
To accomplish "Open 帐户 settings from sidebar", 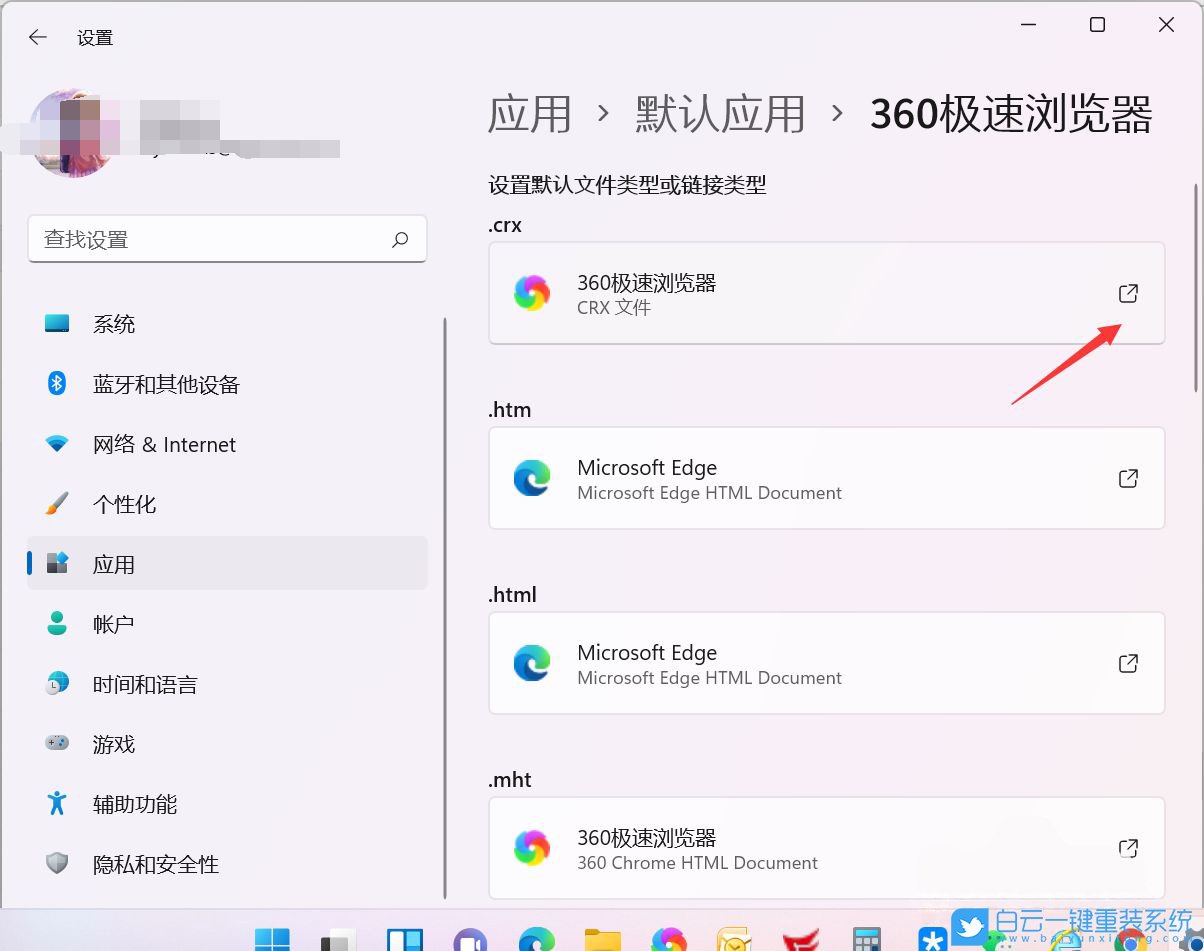I will (113, 624).
